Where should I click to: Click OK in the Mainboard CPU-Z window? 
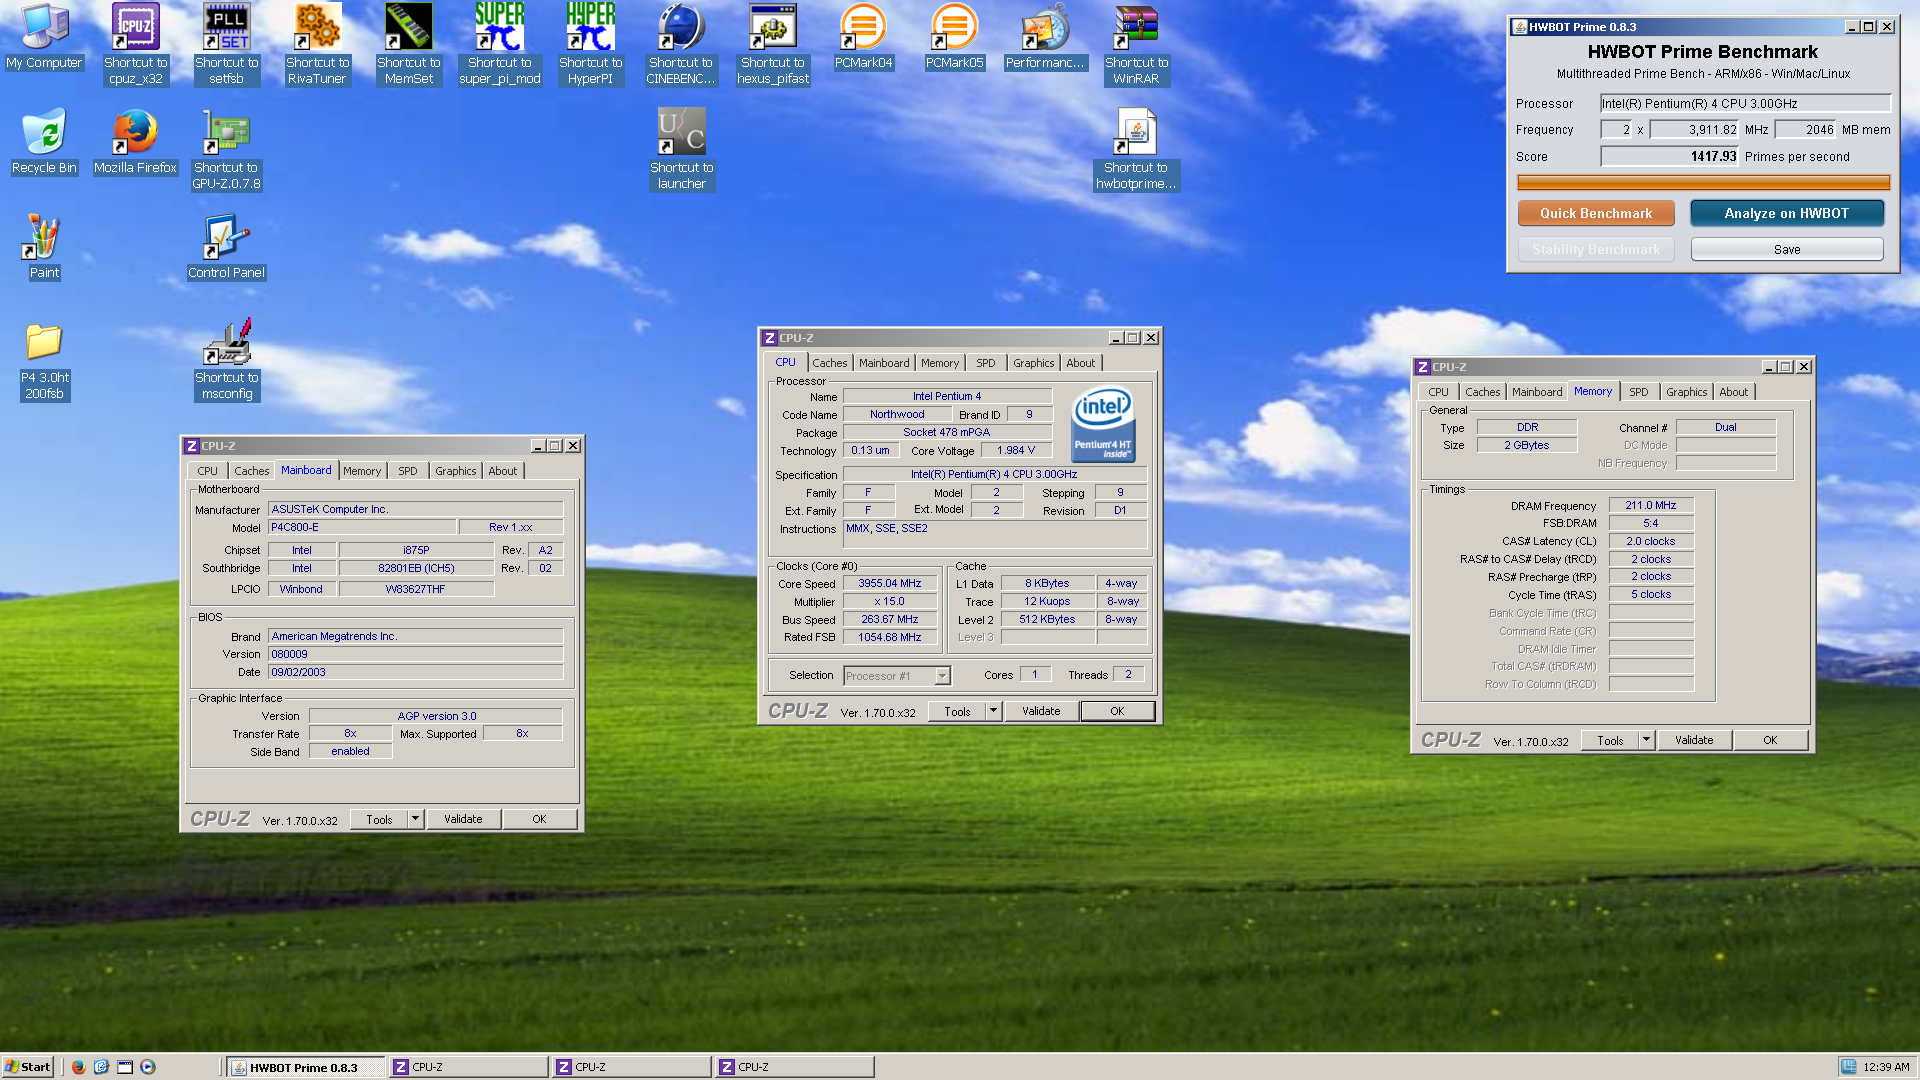(x=539, y=819)
